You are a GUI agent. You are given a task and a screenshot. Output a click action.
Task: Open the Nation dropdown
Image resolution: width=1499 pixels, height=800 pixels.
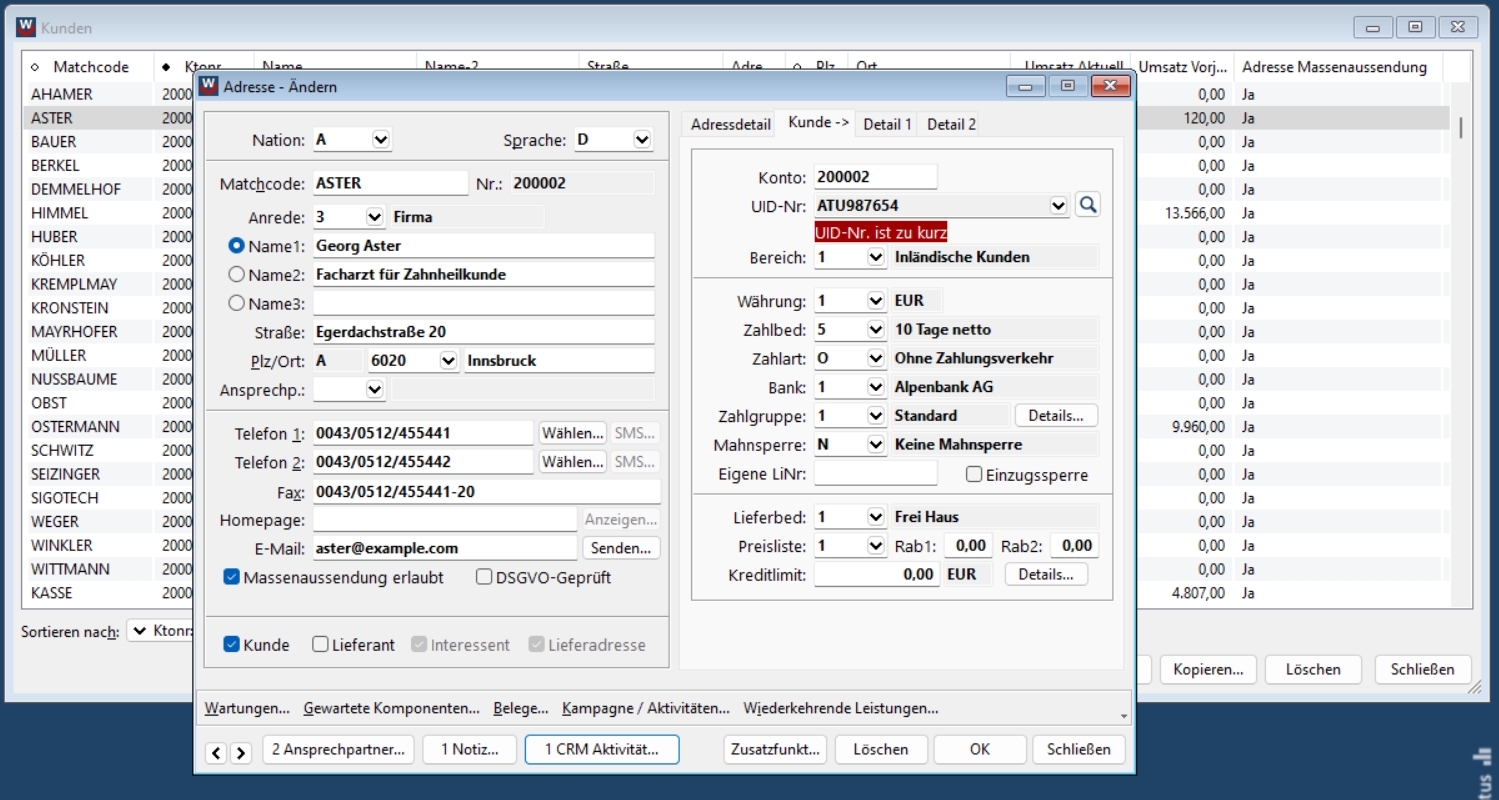[x=381, y=140]
